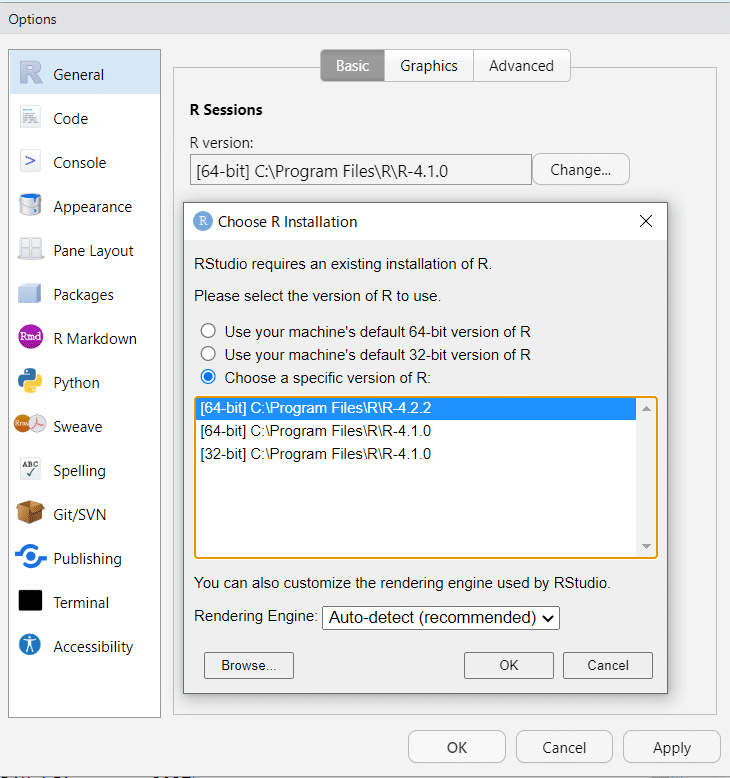This screenshot has height=778, width=730.
Task: Open the Terminal options section
Action: click(85, 602)
